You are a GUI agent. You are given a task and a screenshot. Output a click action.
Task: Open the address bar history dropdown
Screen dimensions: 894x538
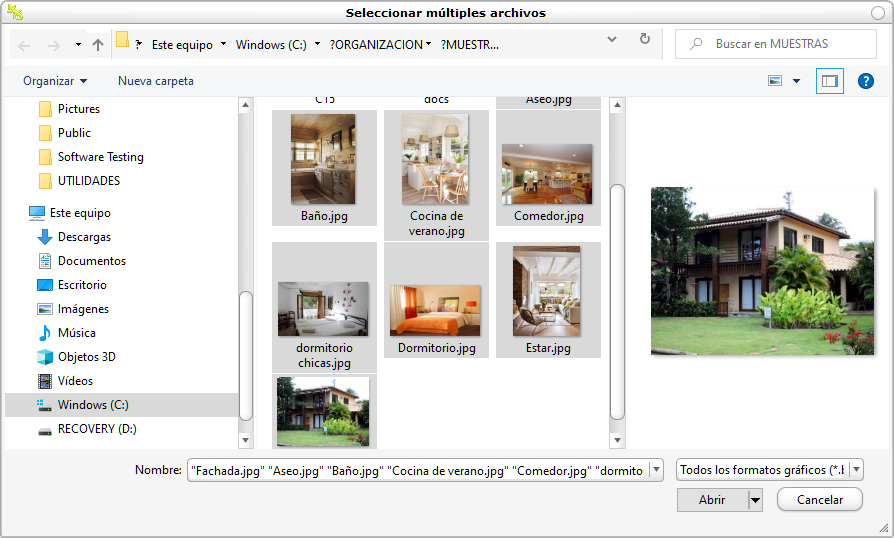[612, 40]
